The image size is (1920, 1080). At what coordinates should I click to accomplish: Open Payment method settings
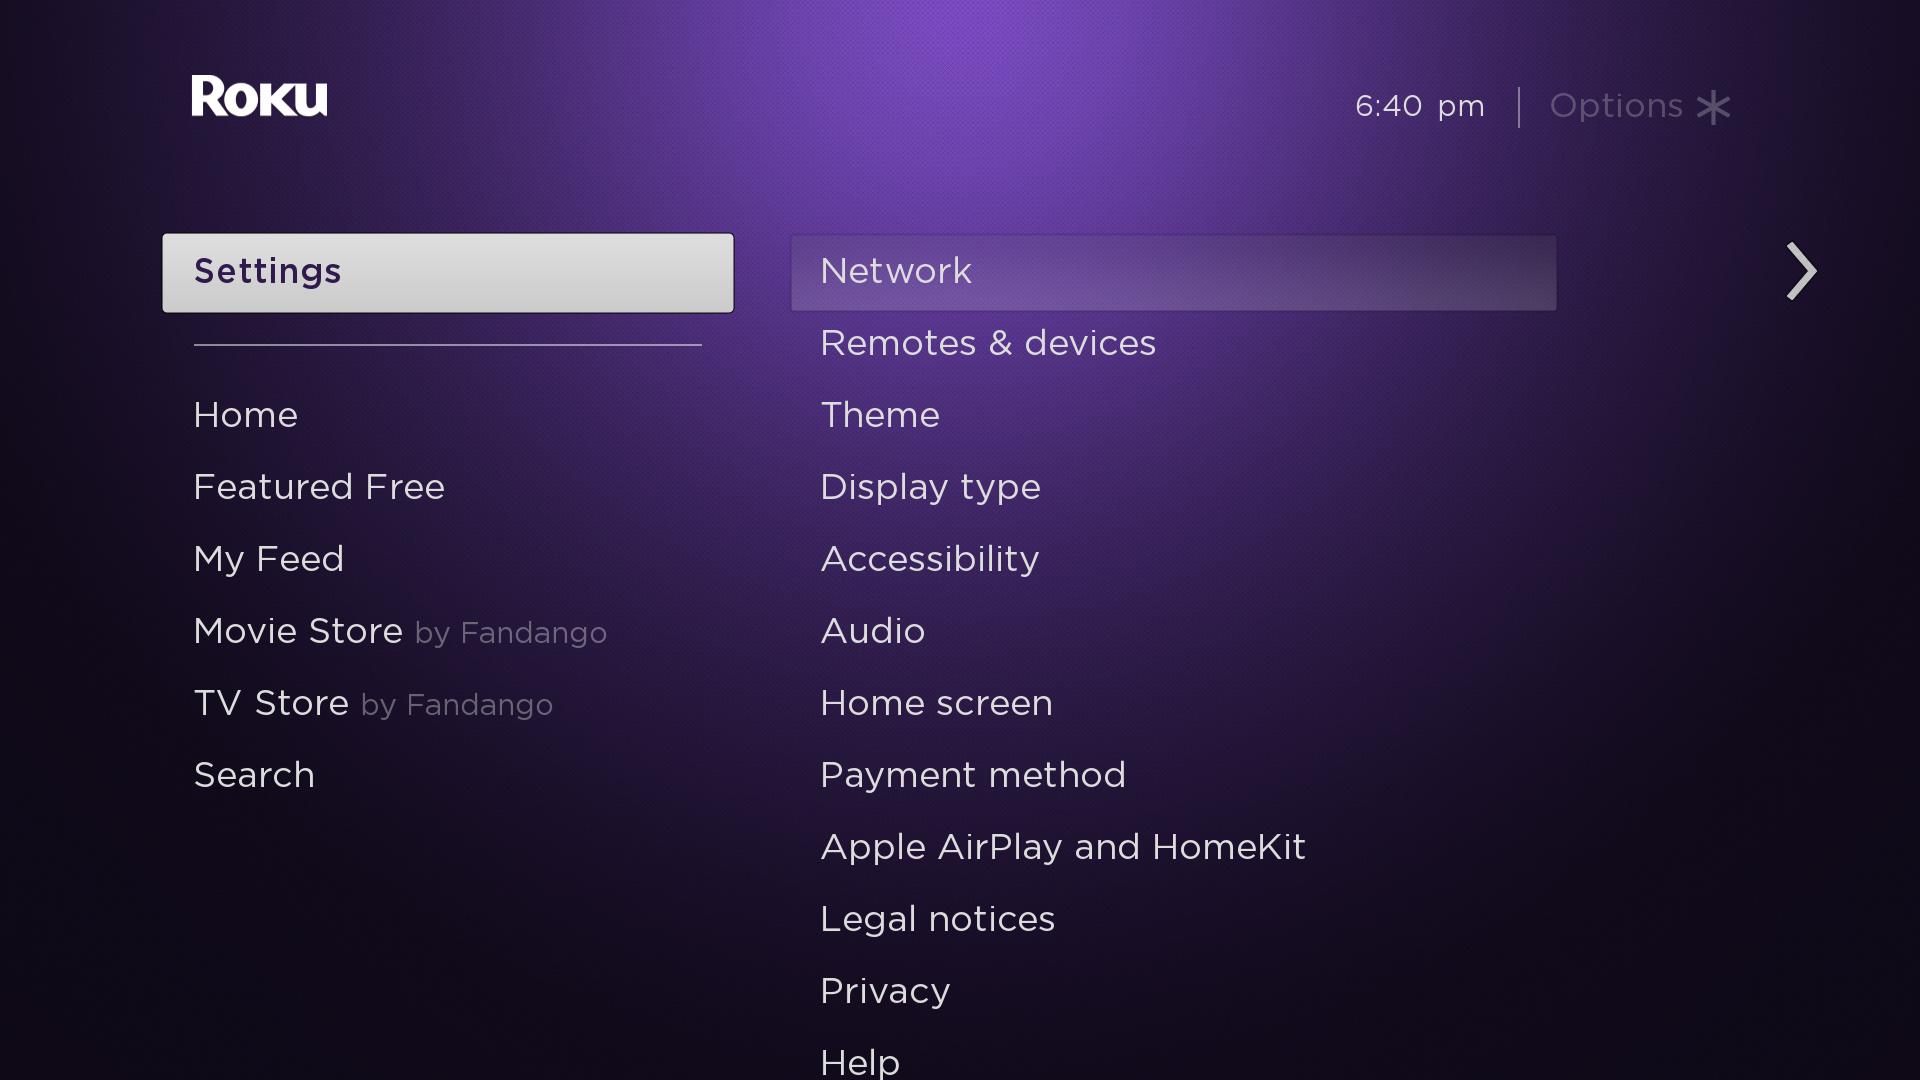click(973, 775)
